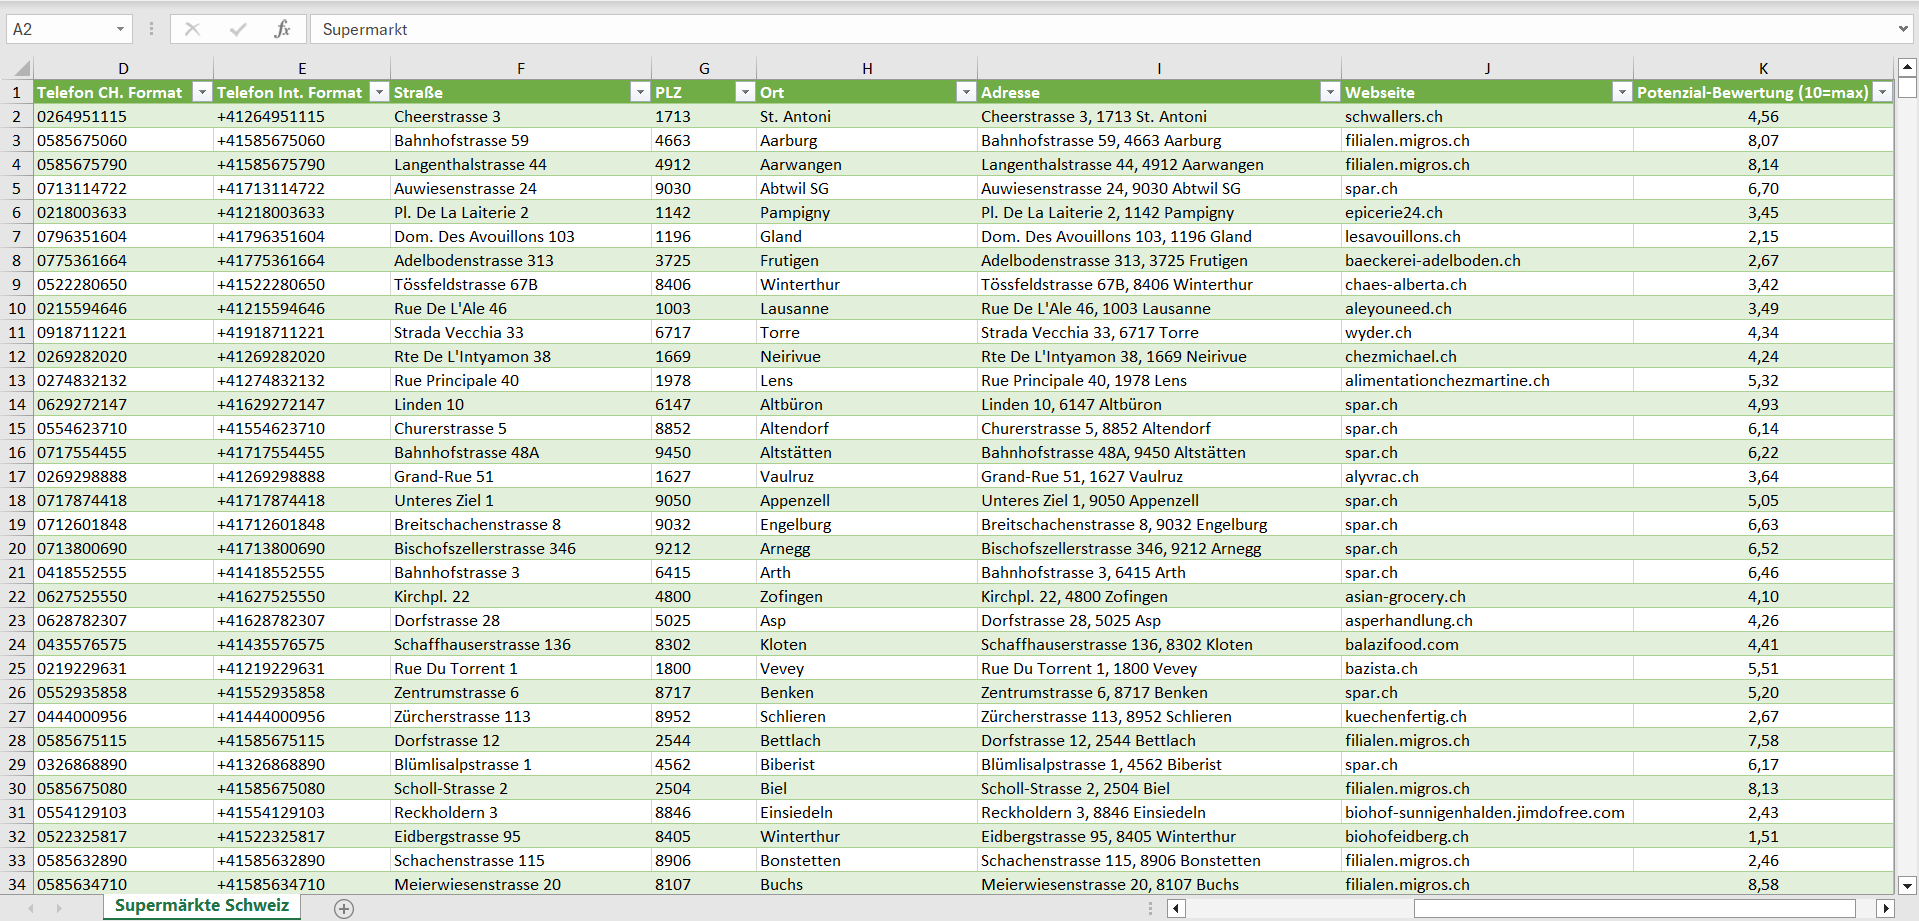1919x921 pixels.
Task: Click Ort cell Appenzell
Action: (x=867, y=500)
